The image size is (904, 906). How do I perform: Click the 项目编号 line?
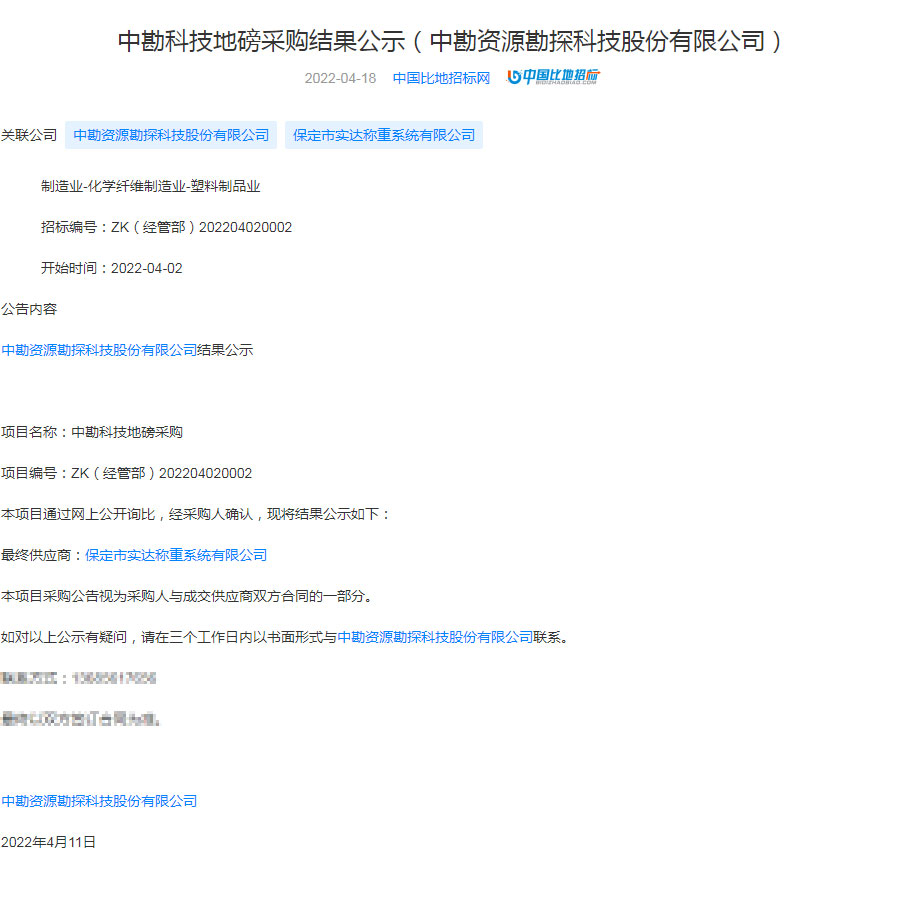tap(126, 473)
